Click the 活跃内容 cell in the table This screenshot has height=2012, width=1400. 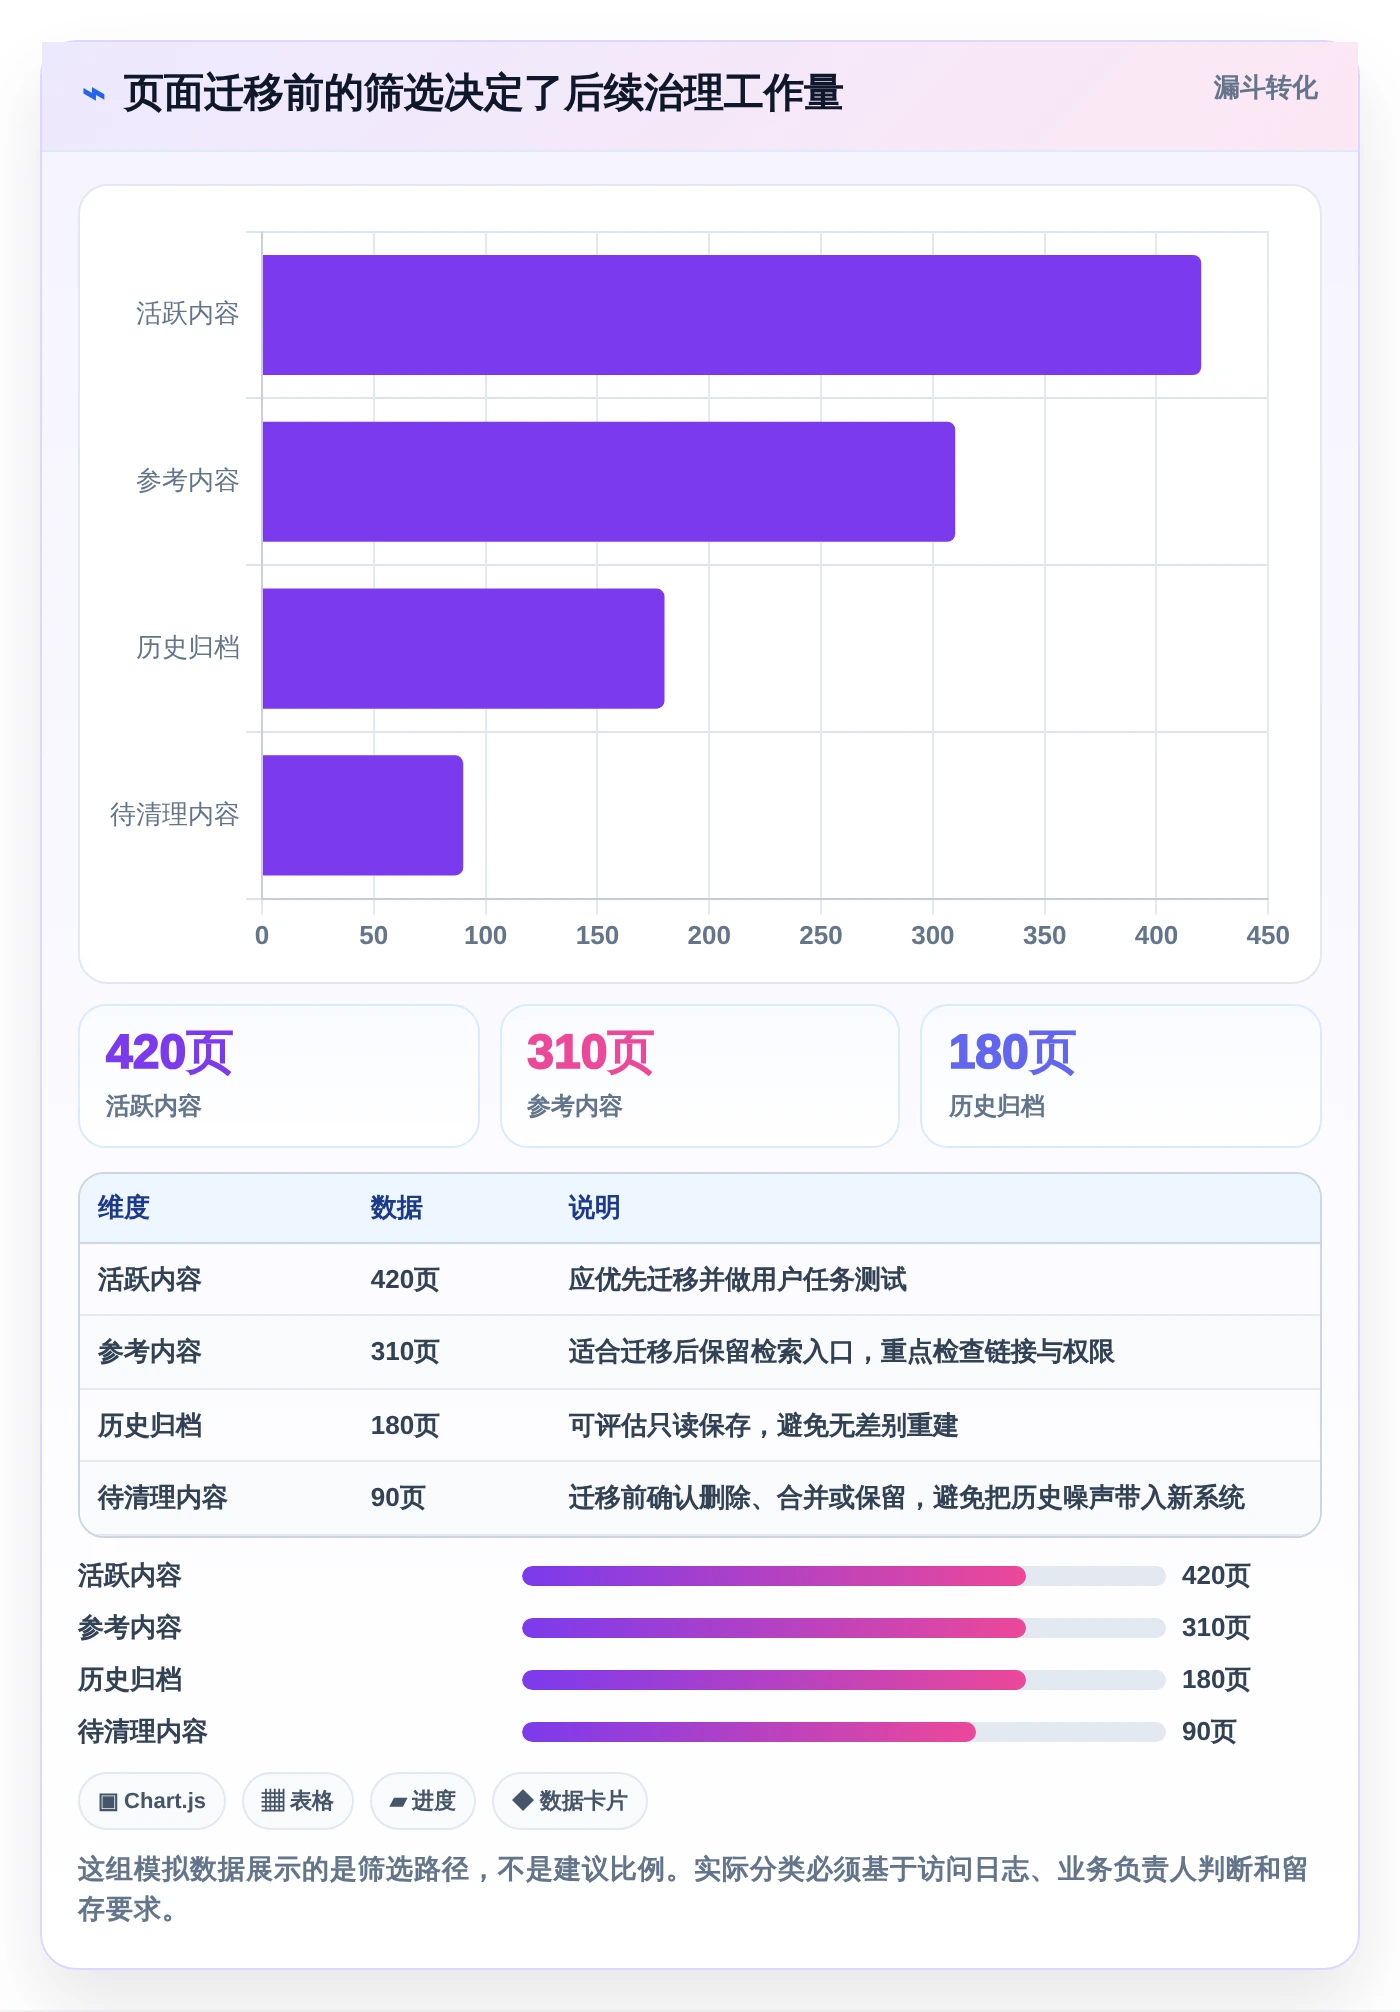pos(150,1280)
